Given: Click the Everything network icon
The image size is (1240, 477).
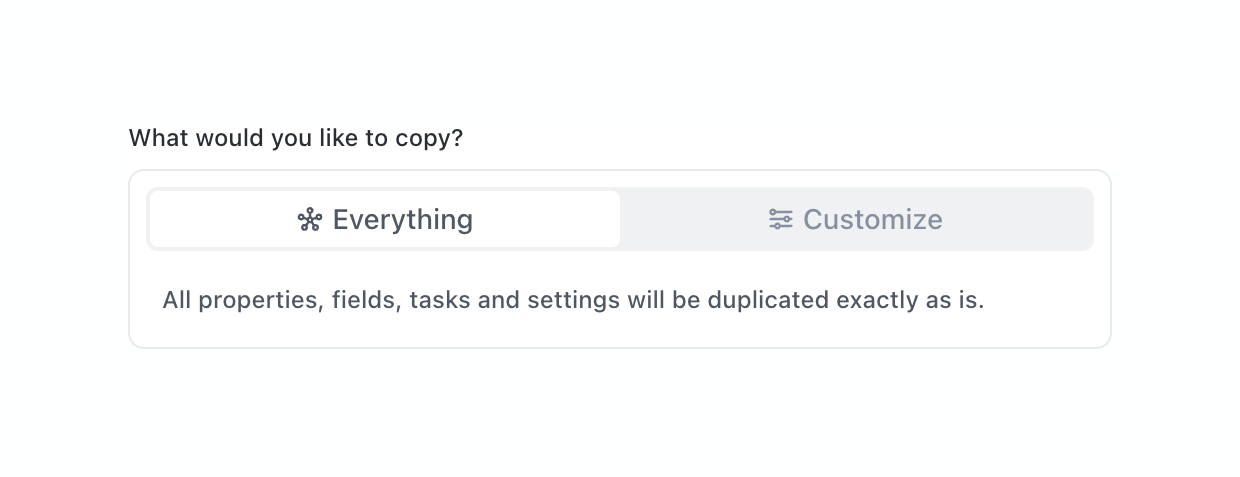Looking at the screenshot, I should tap(310, 220).
